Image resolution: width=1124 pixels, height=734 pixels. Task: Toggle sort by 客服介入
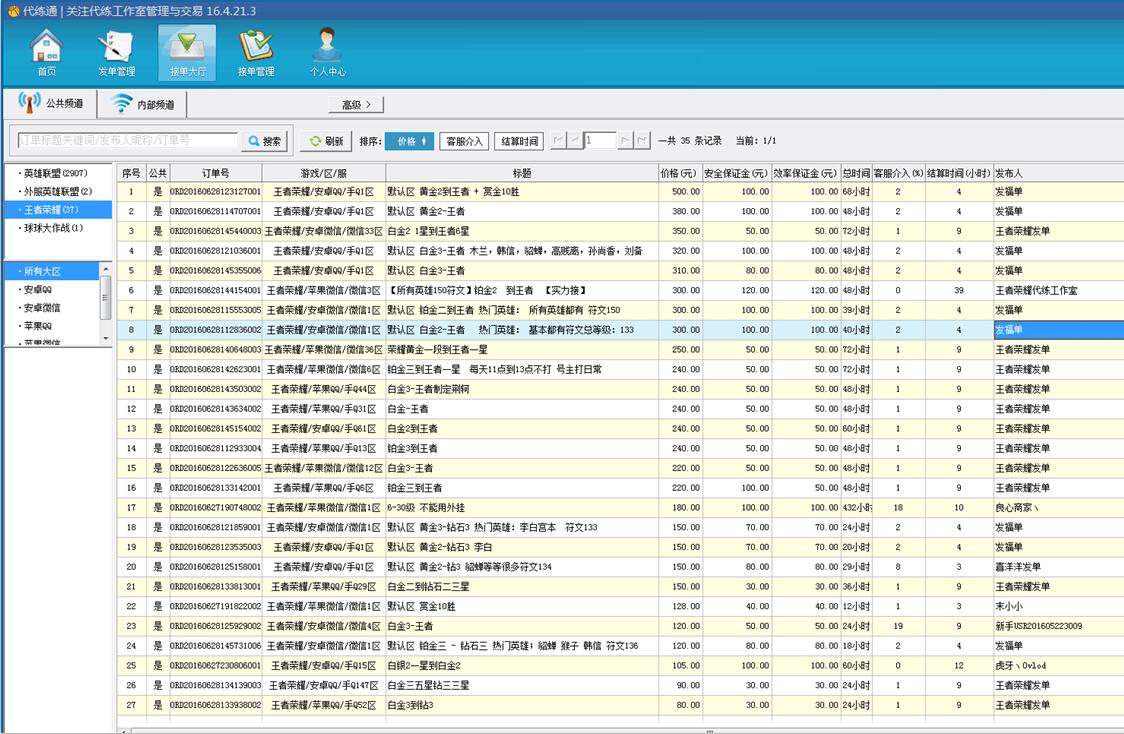coord(464,141)
